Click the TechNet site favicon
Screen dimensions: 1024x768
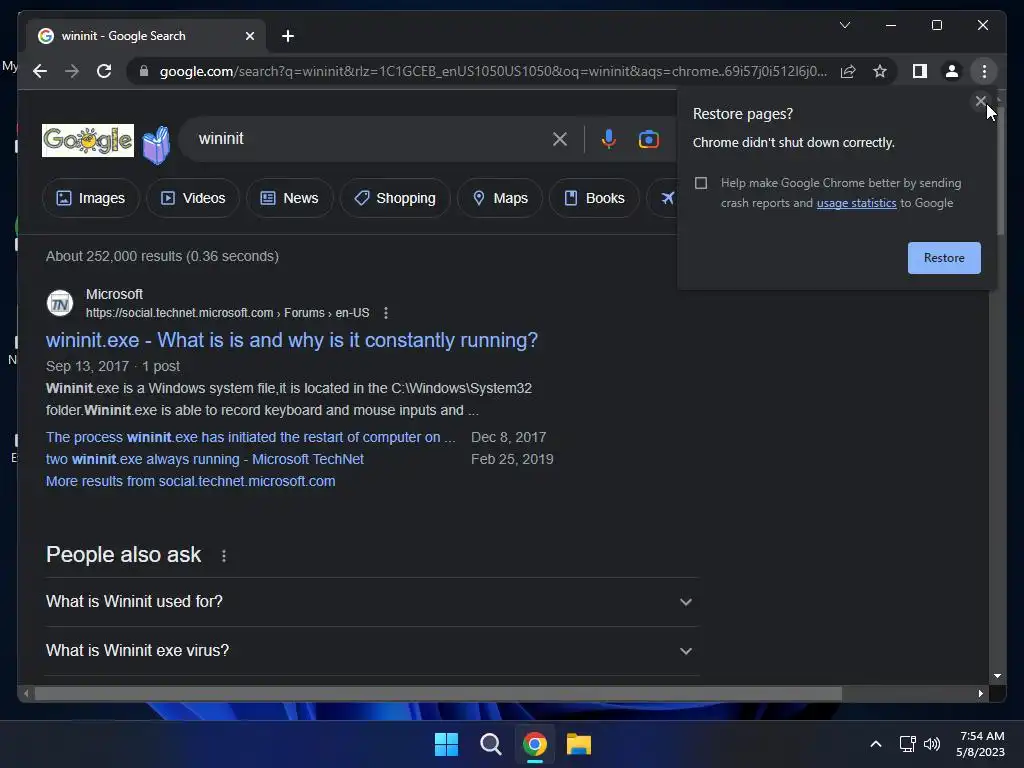click(60, 303)
